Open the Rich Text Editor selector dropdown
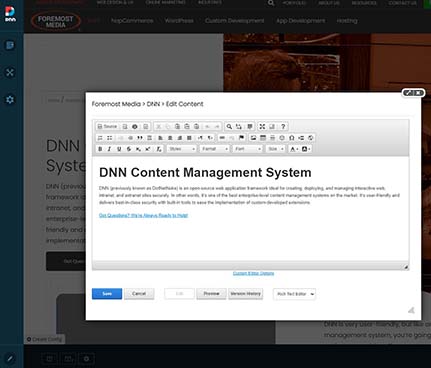The width and height of the screenshot is (431, 368). (x=294, y=294)
